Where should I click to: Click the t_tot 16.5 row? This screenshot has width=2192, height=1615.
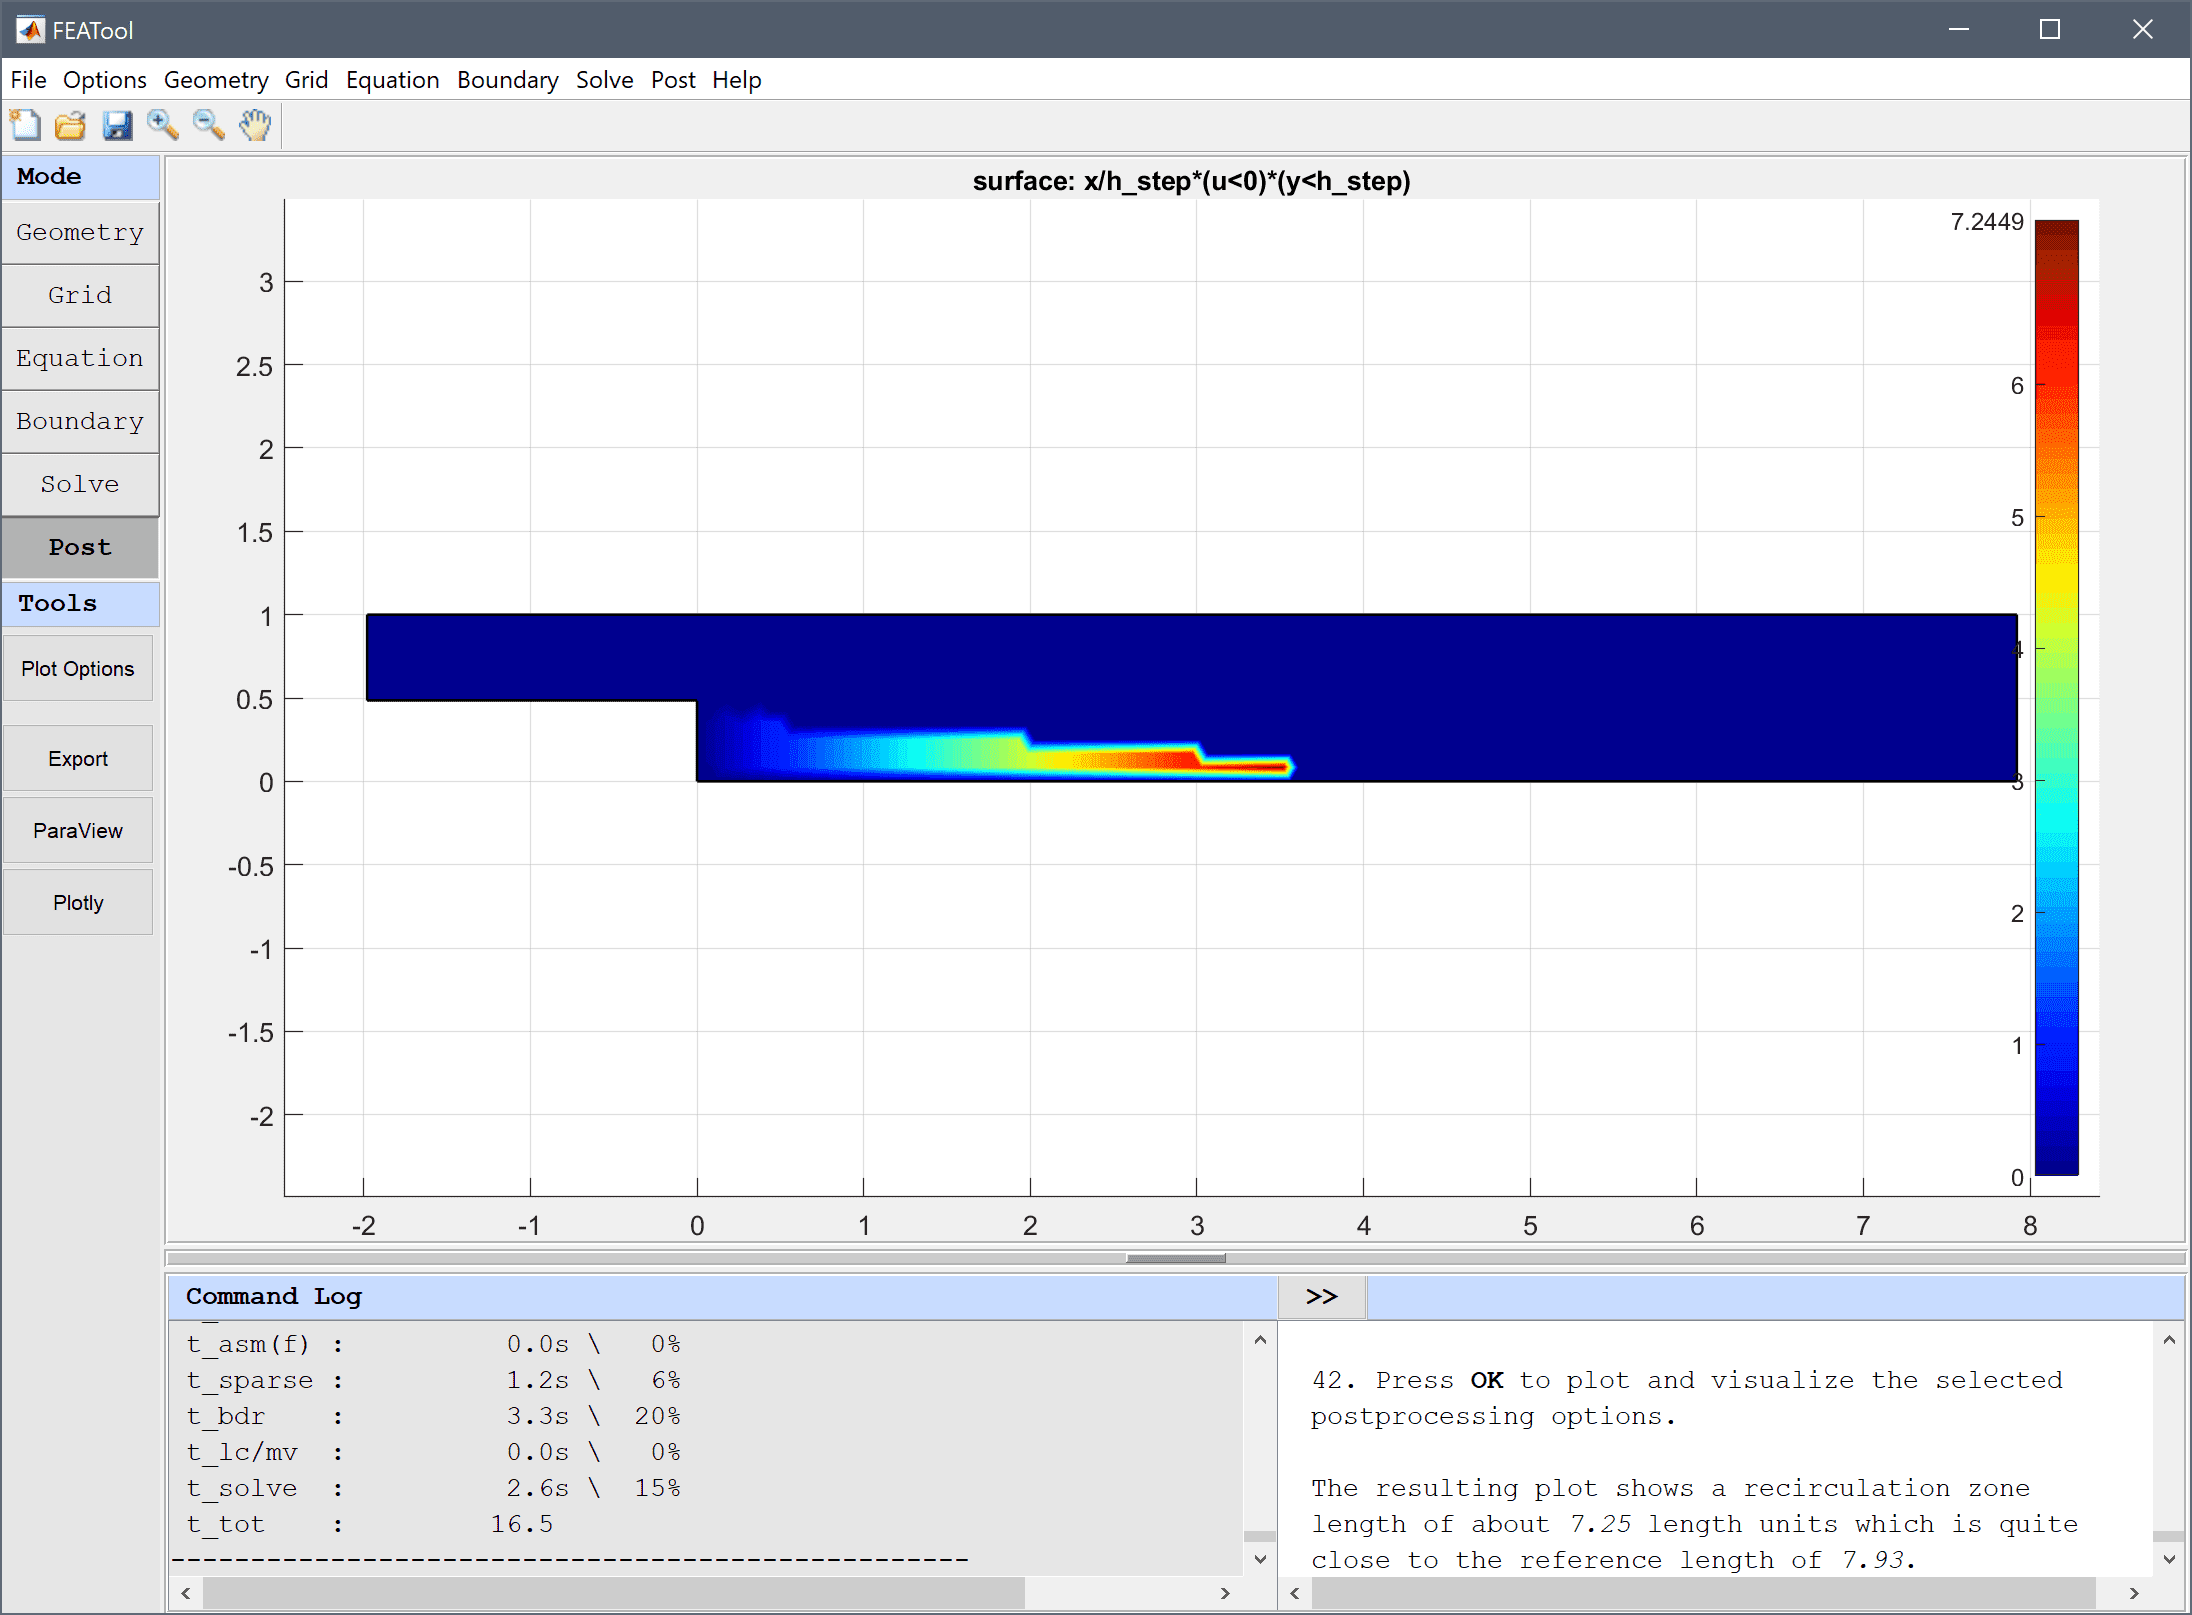click(370, 1524)
